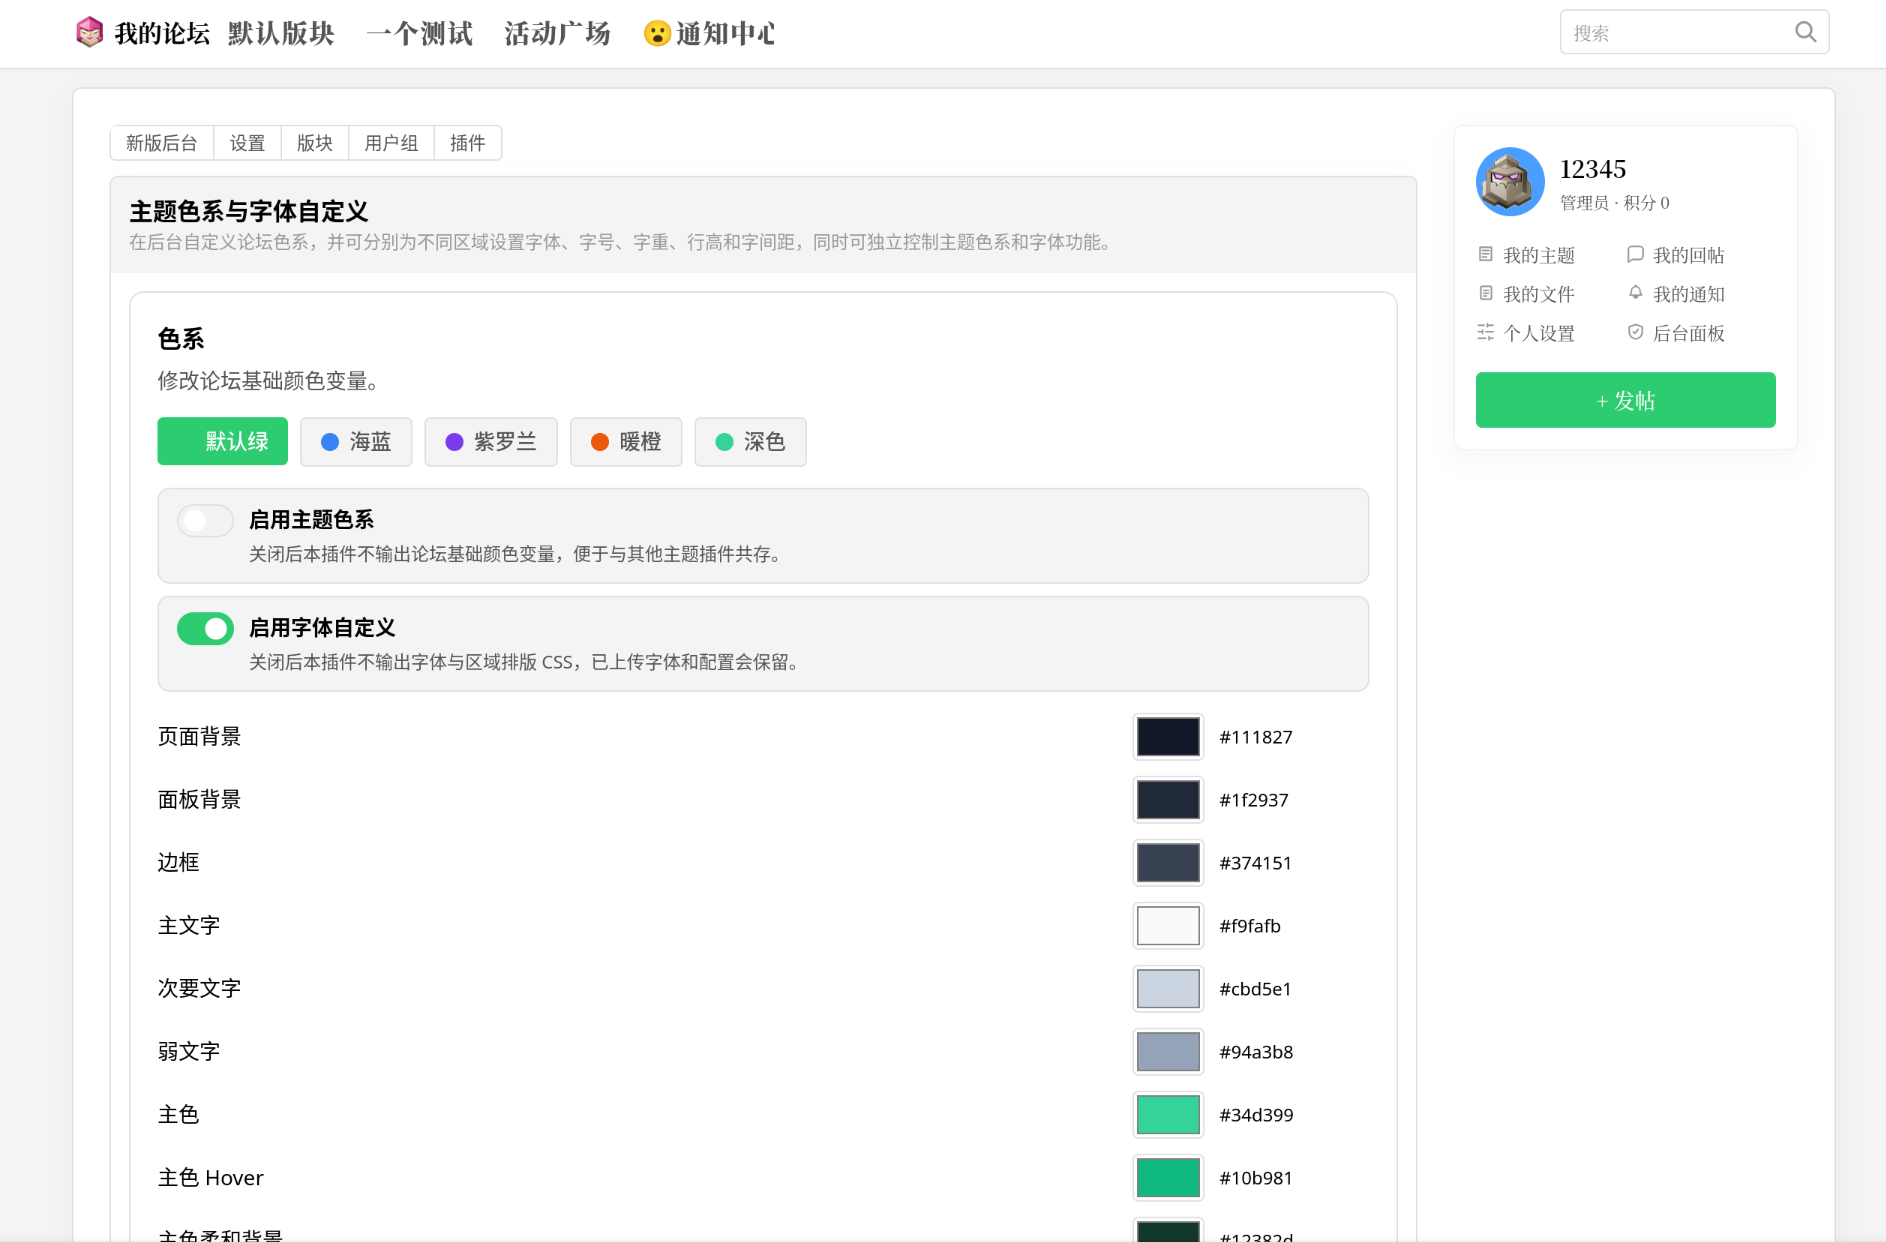Click the emoji icon beside 通知中心
Image resolution: width=1886 pixels, height=1242 pixels.
(657, 34)
